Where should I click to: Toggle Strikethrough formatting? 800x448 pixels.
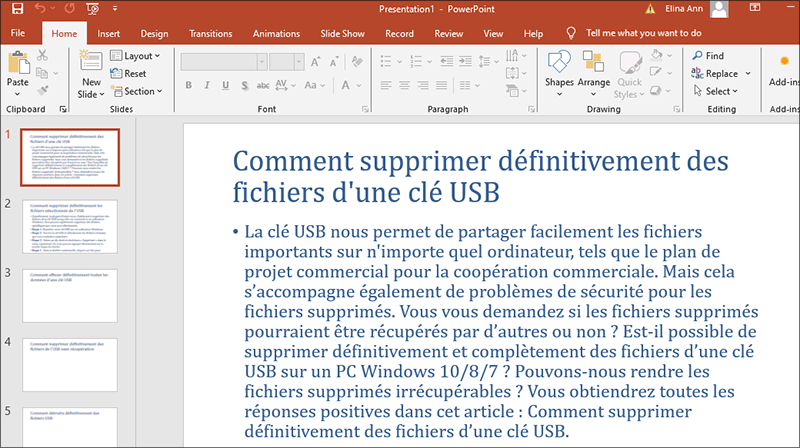[263, 85]
